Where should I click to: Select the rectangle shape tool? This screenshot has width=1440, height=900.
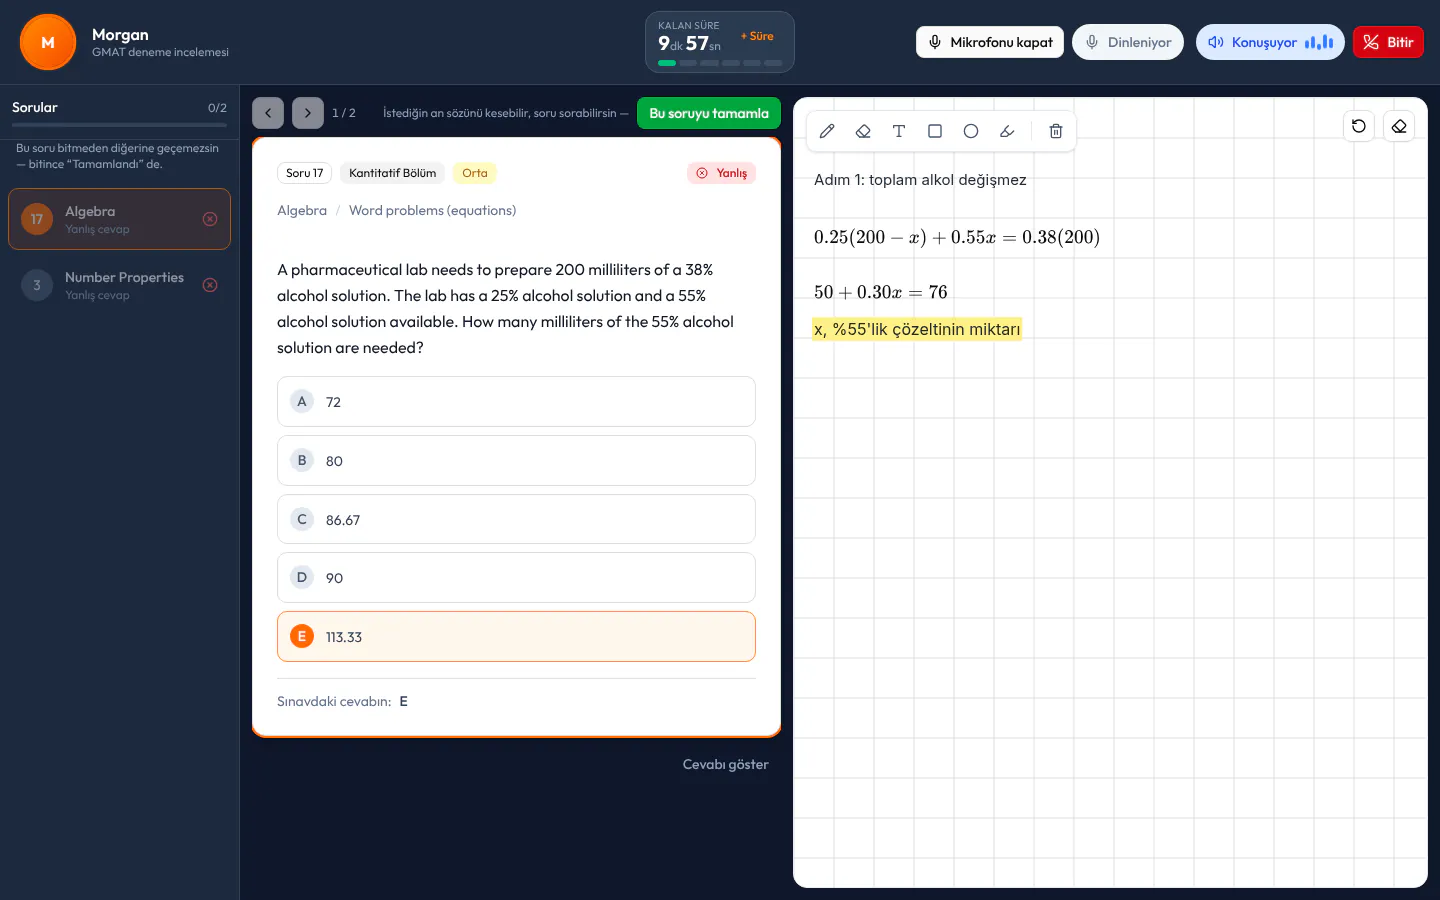pyautogui.click(x=935, y=131)
